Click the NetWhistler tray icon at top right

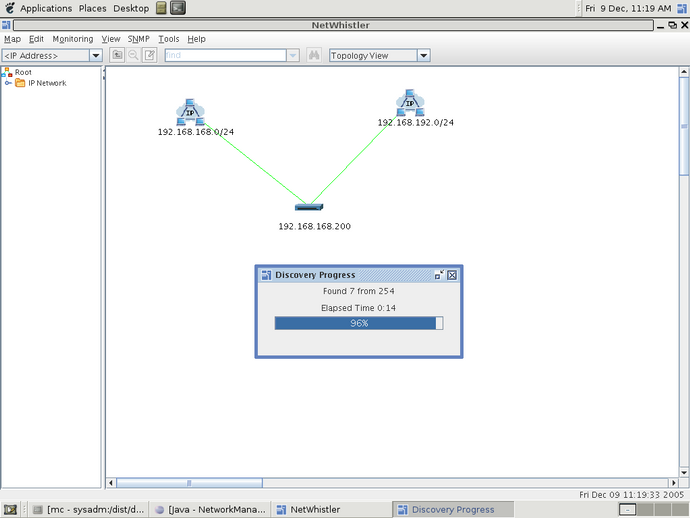pyautogui.click(x=682, y=8)
